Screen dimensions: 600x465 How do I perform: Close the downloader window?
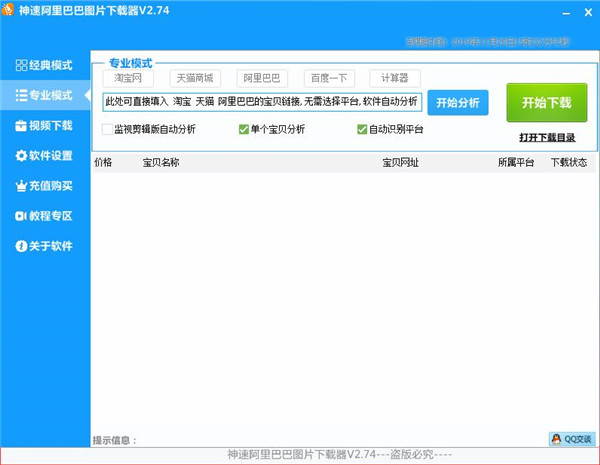589,13
